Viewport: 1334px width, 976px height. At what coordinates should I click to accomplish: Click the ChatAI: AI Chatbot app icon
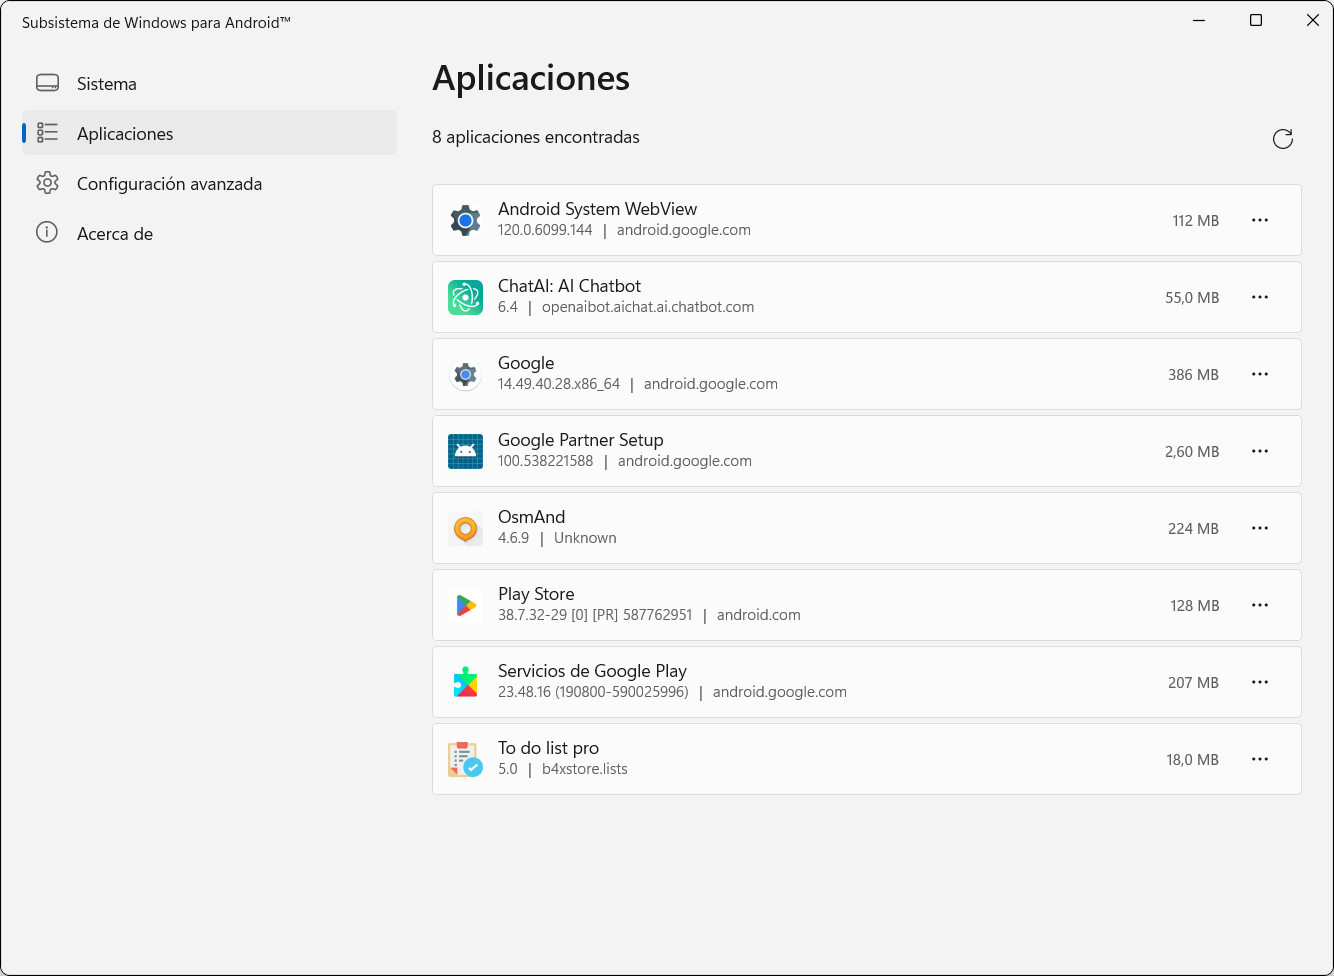tap(465, 297)
